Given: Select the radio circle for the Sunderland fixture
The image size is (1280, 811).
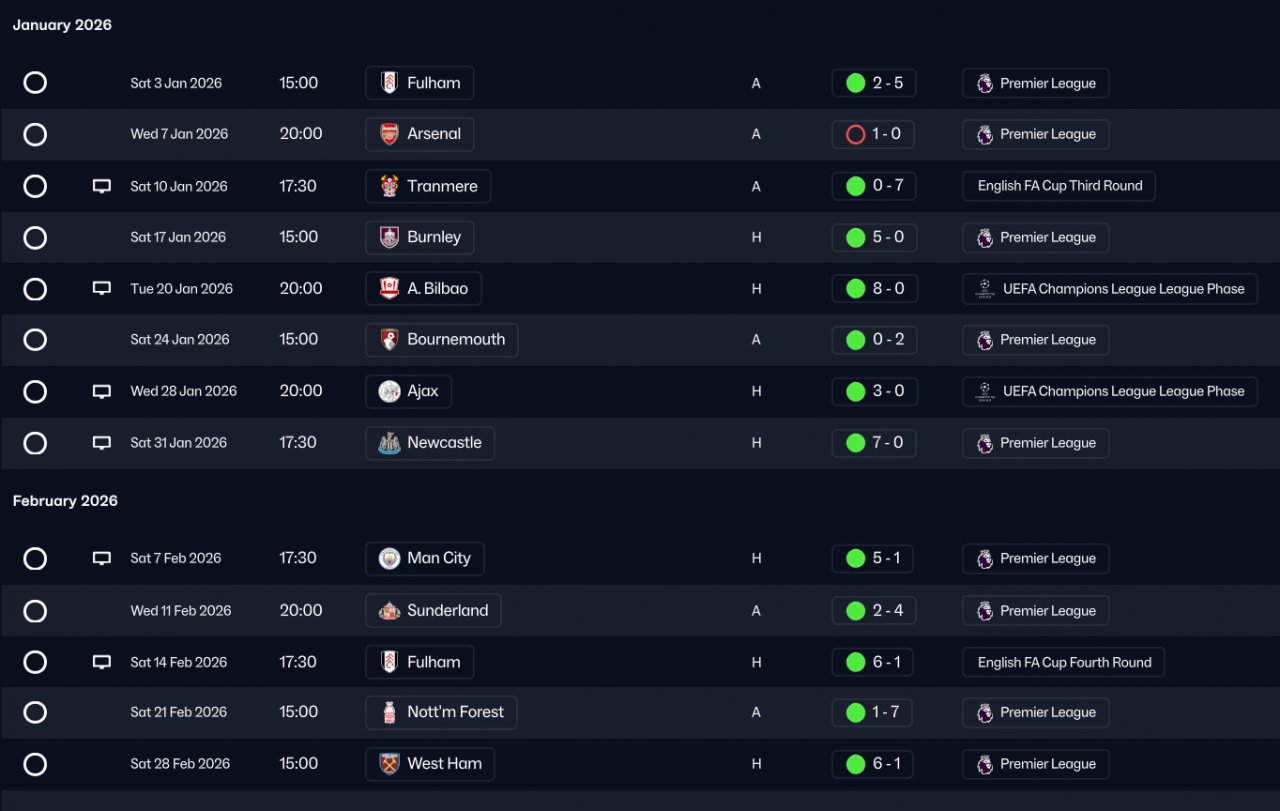Looking at the screenshot, I should point(35,611).
